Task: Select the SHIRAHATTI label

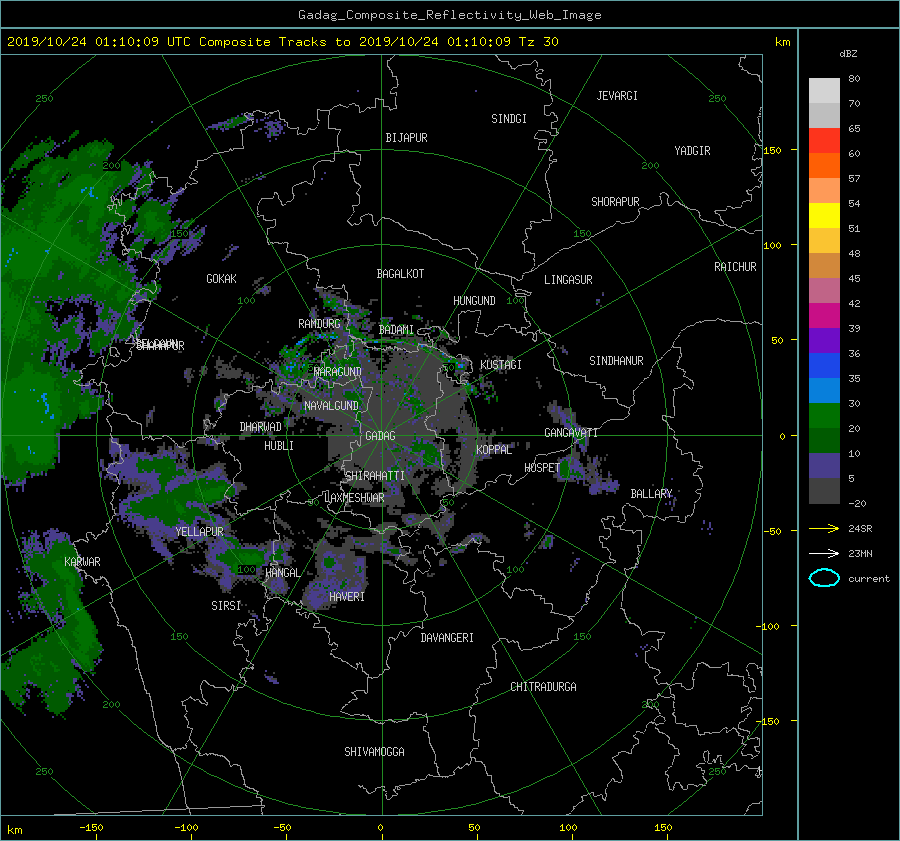Action: (375, 476)
